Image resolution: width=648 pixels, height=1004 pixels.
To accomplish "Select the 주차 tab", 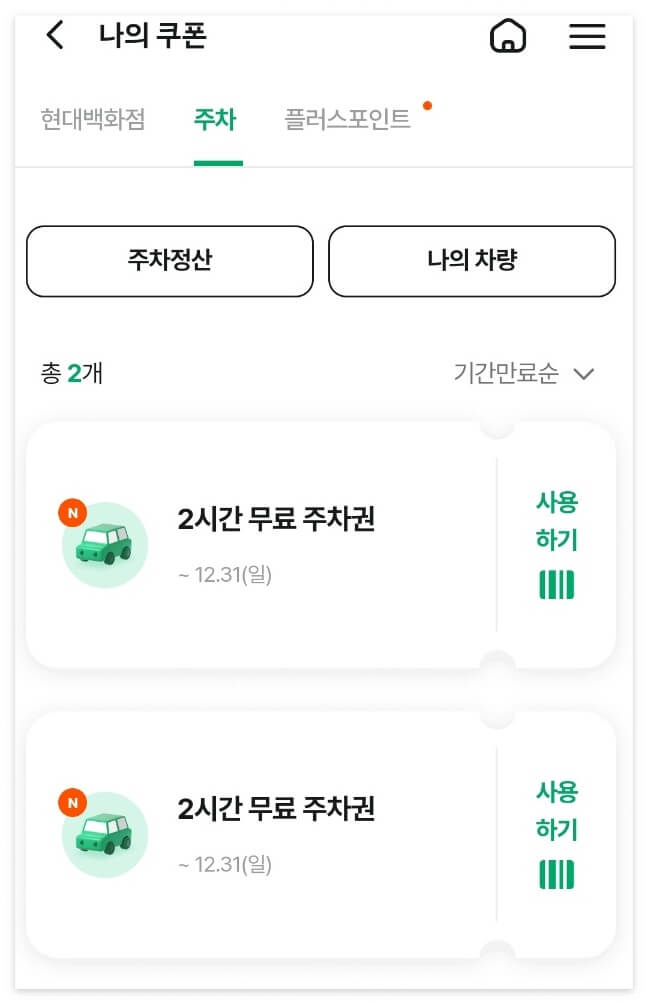I will pyautogui.click(x=217, y=118).
